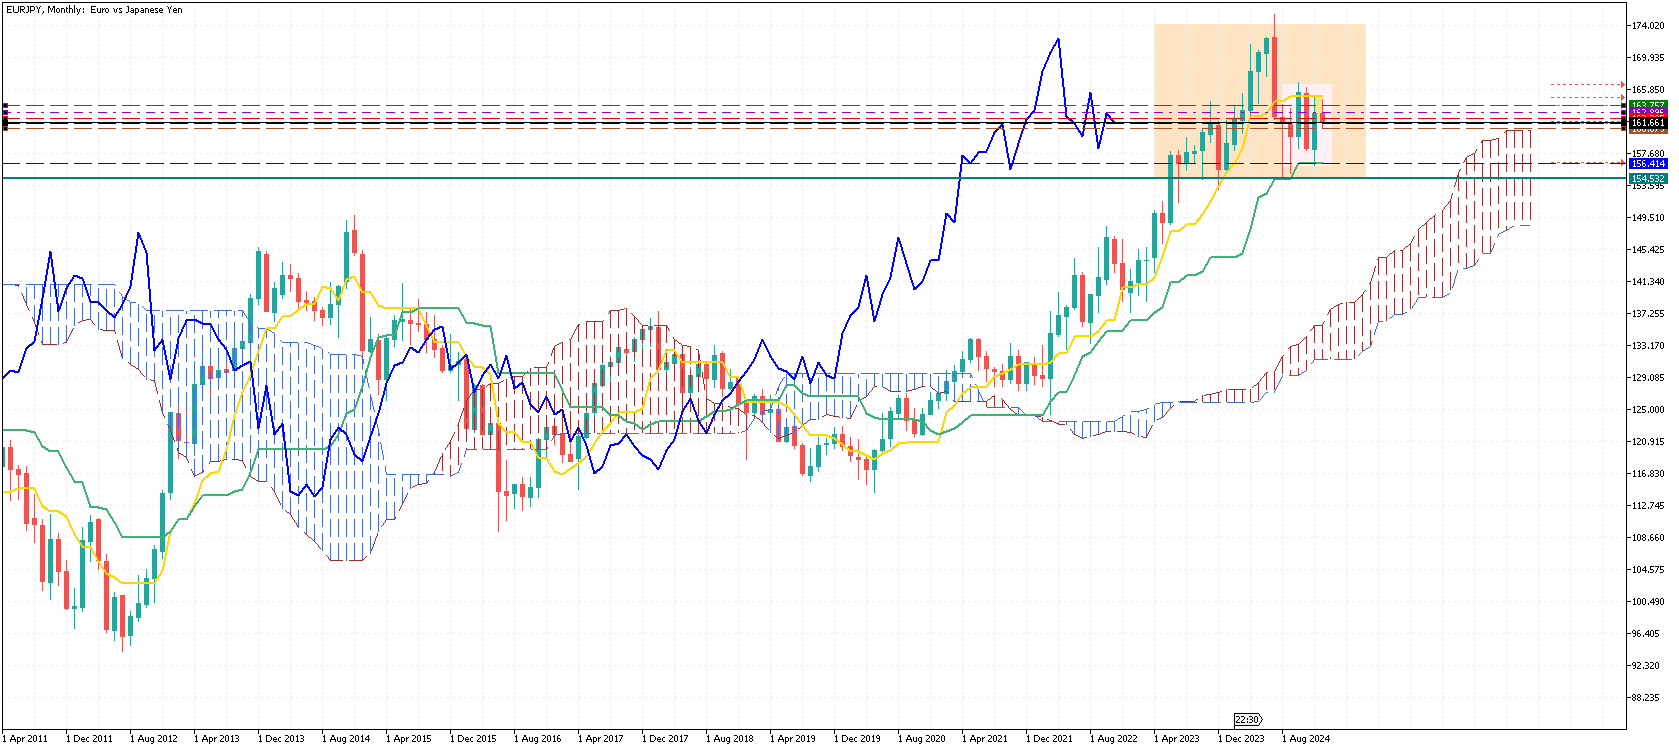
Task: Click the 1 Dec 2019 date label
Action: [x=857, y=739]
